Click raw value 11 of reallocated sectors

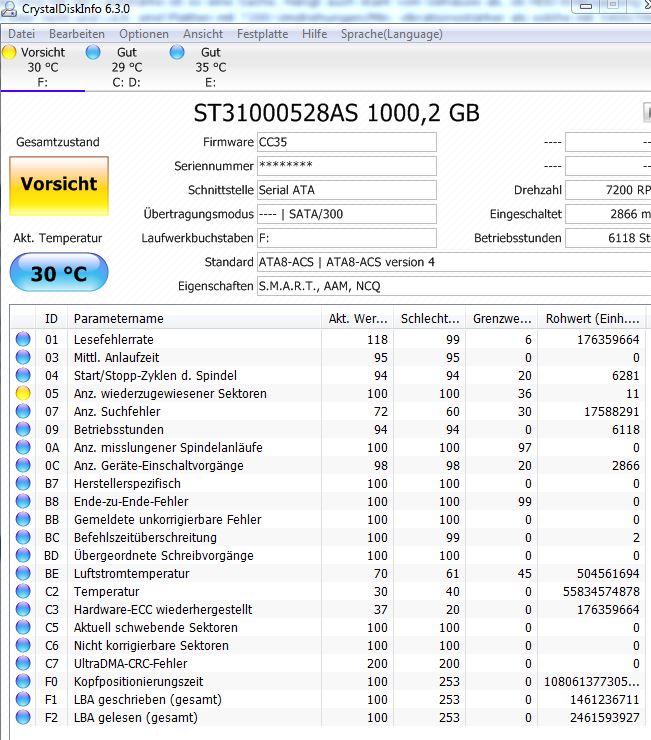[x=633, y=394]
